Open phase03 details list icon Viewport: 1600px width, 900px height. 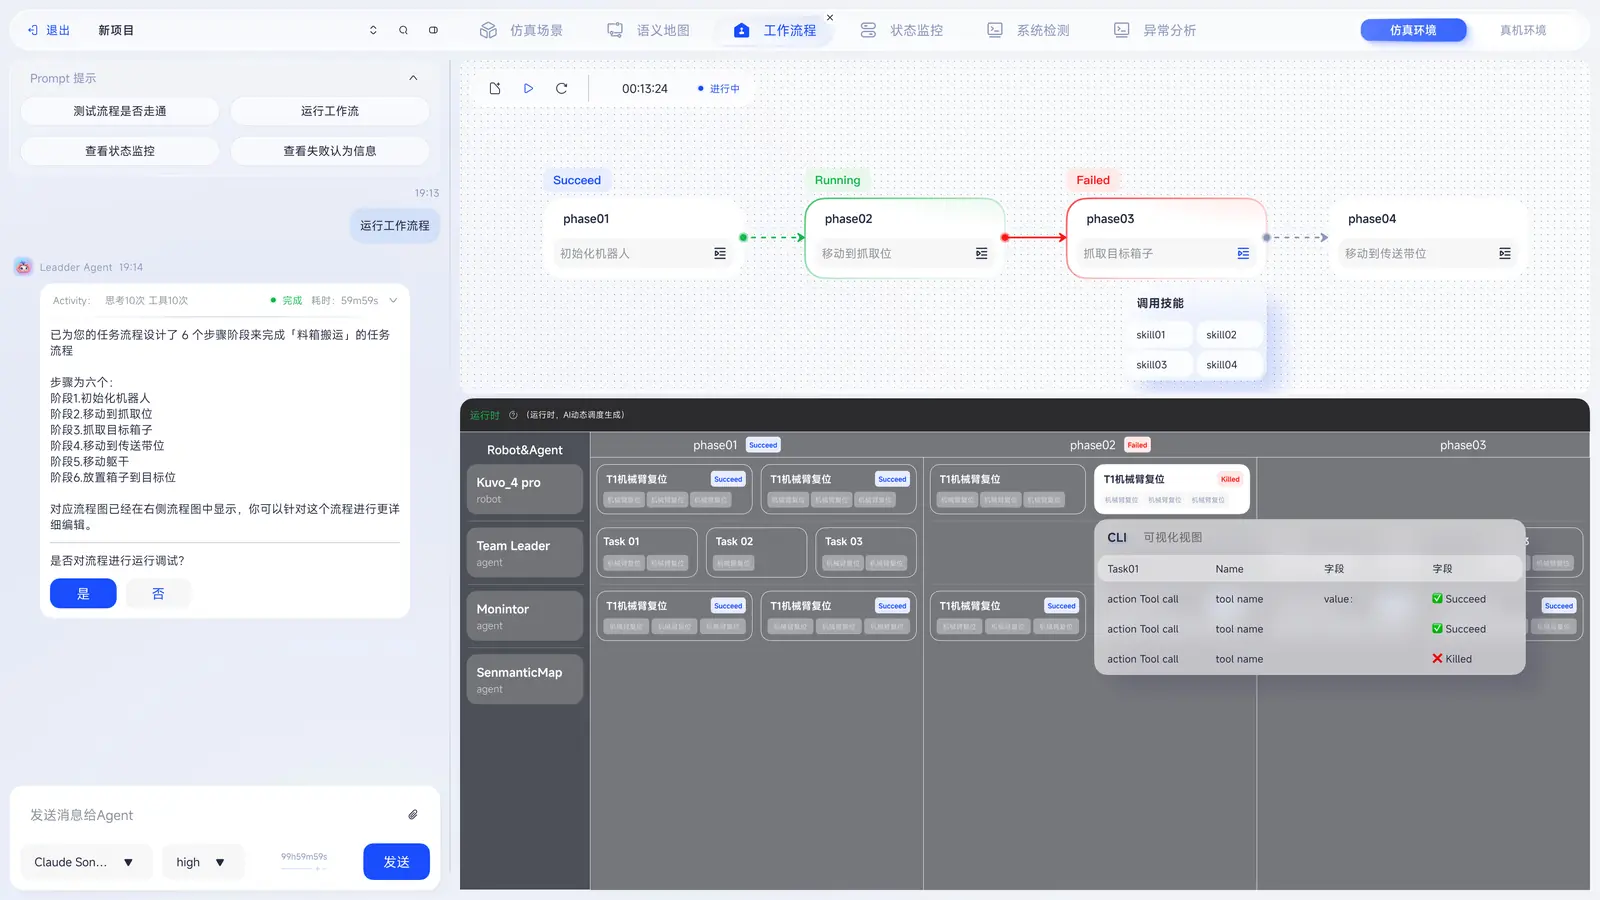coord(1243,254)
